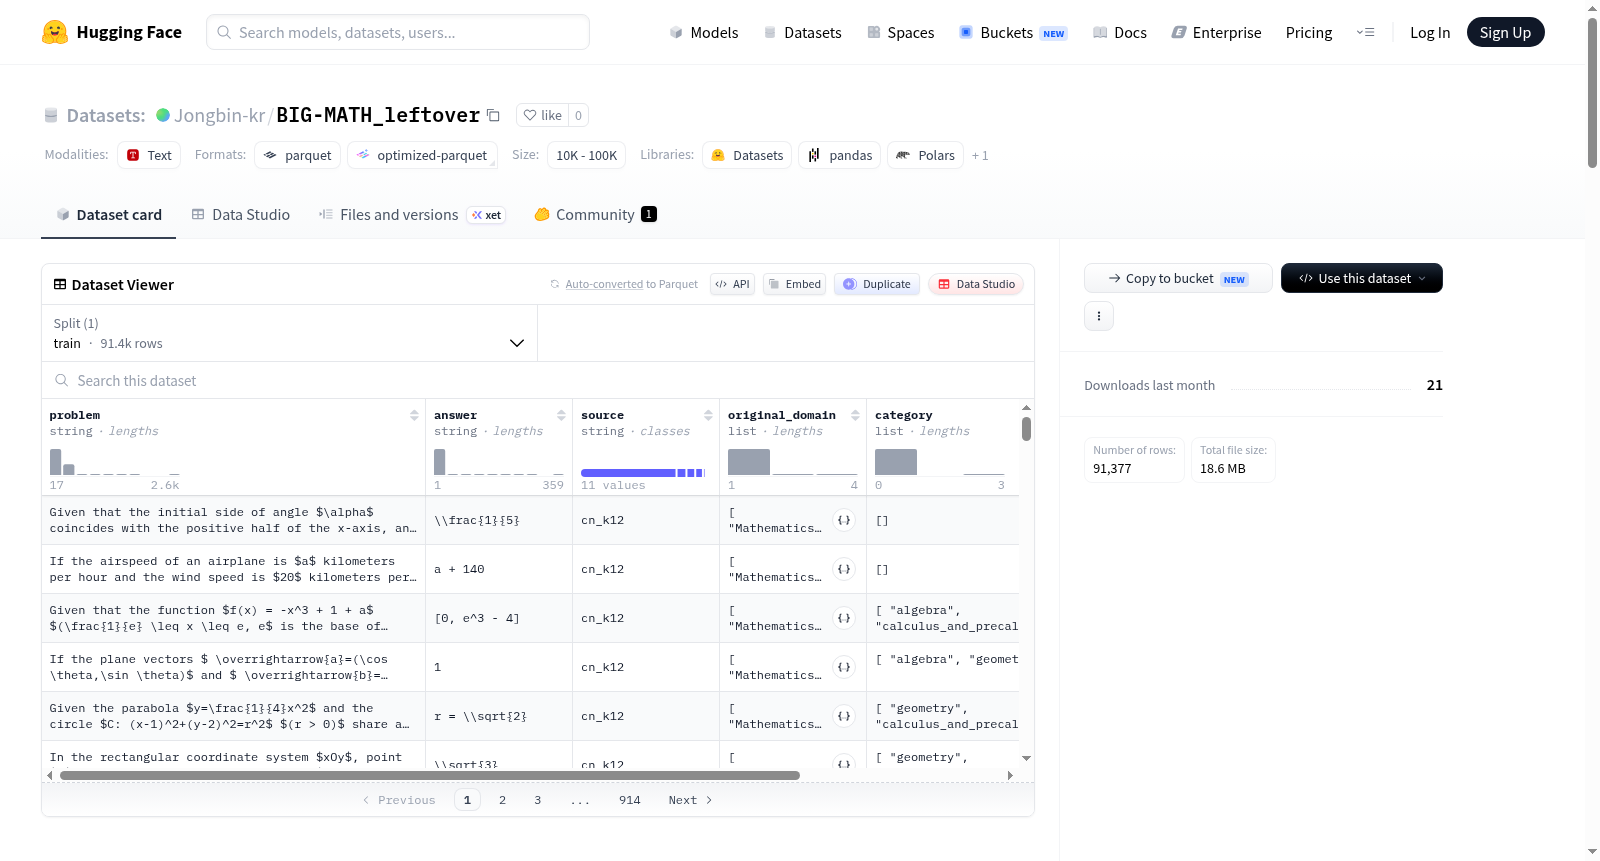This screenshot has width=1600, height=861.
Task: Open the 10K - 100K size tag
Action: click(x=587, y=155)
